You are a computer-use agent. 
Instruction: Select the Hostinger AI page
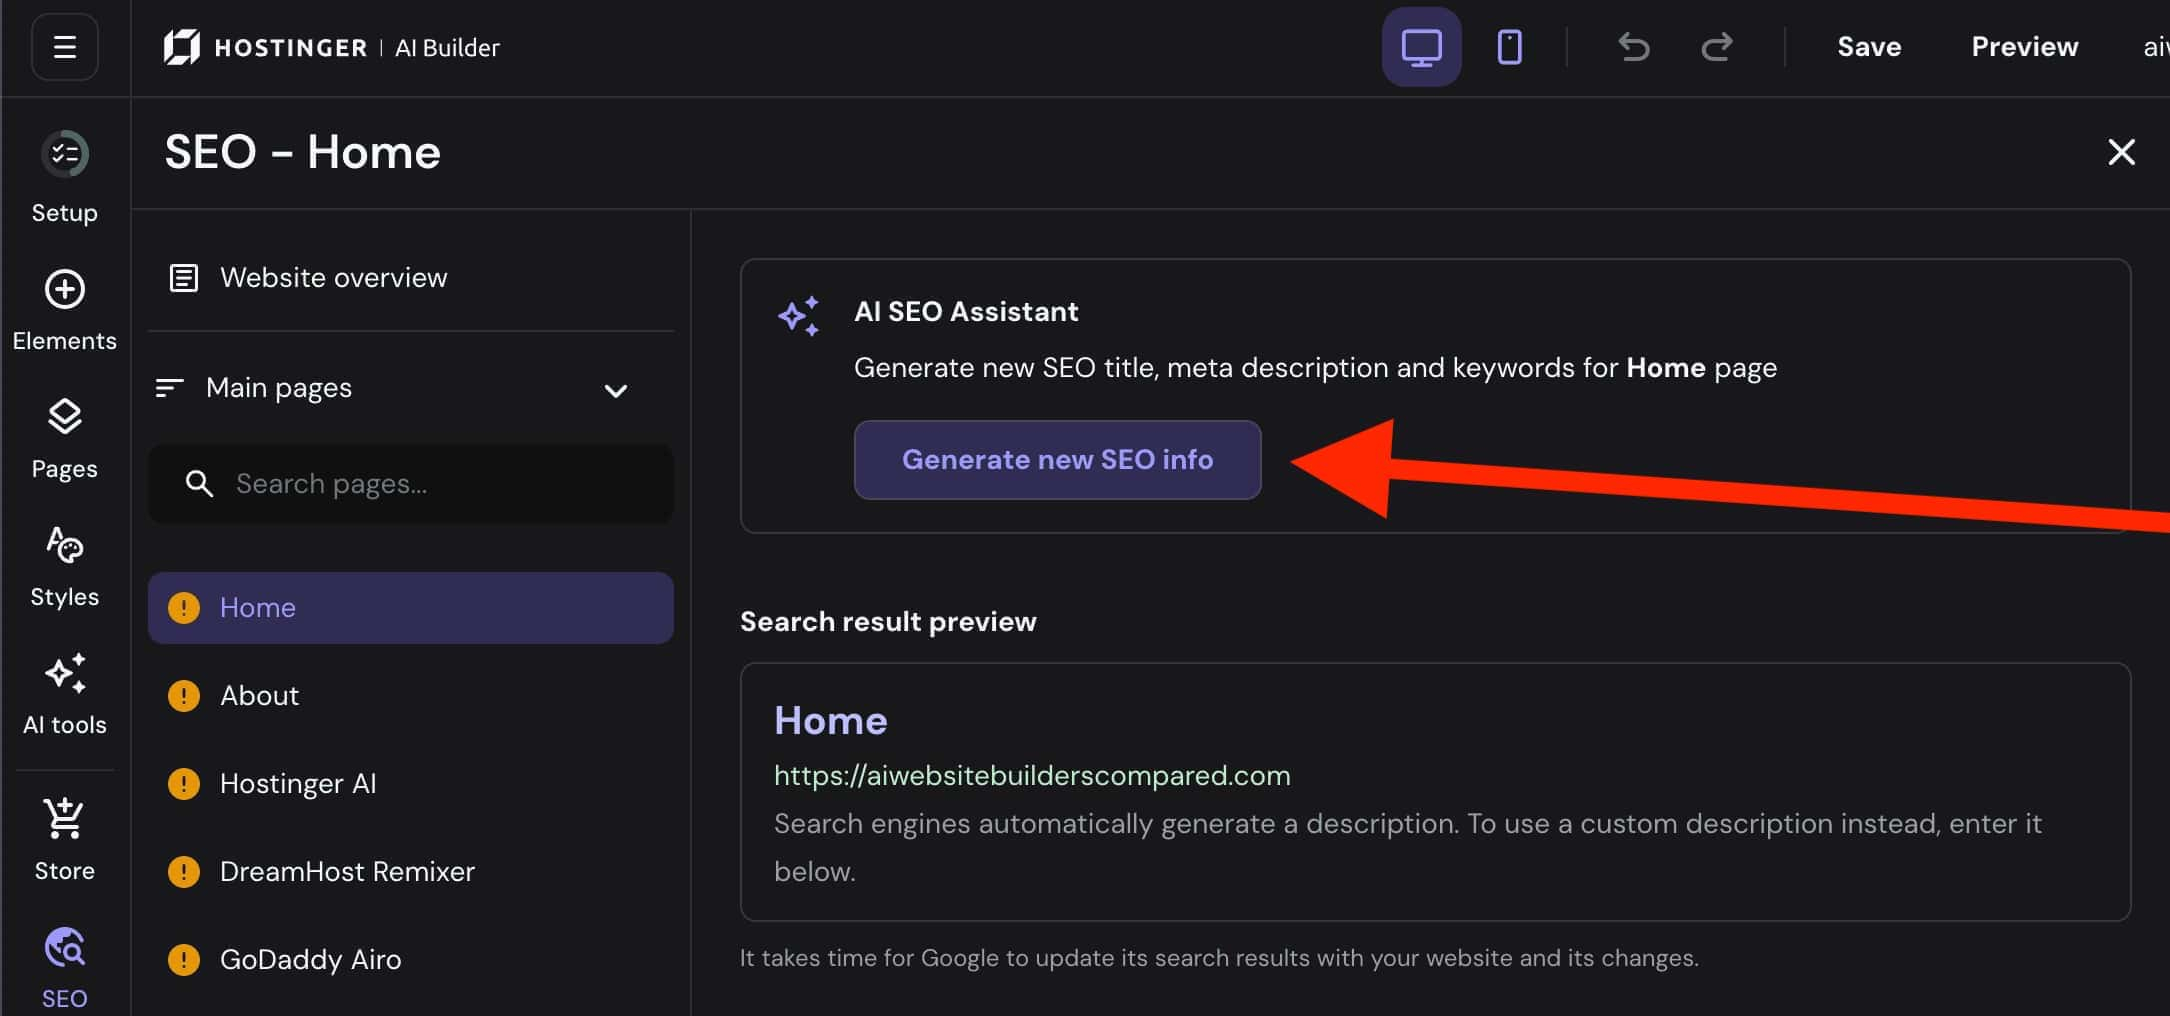pos(411,783)
